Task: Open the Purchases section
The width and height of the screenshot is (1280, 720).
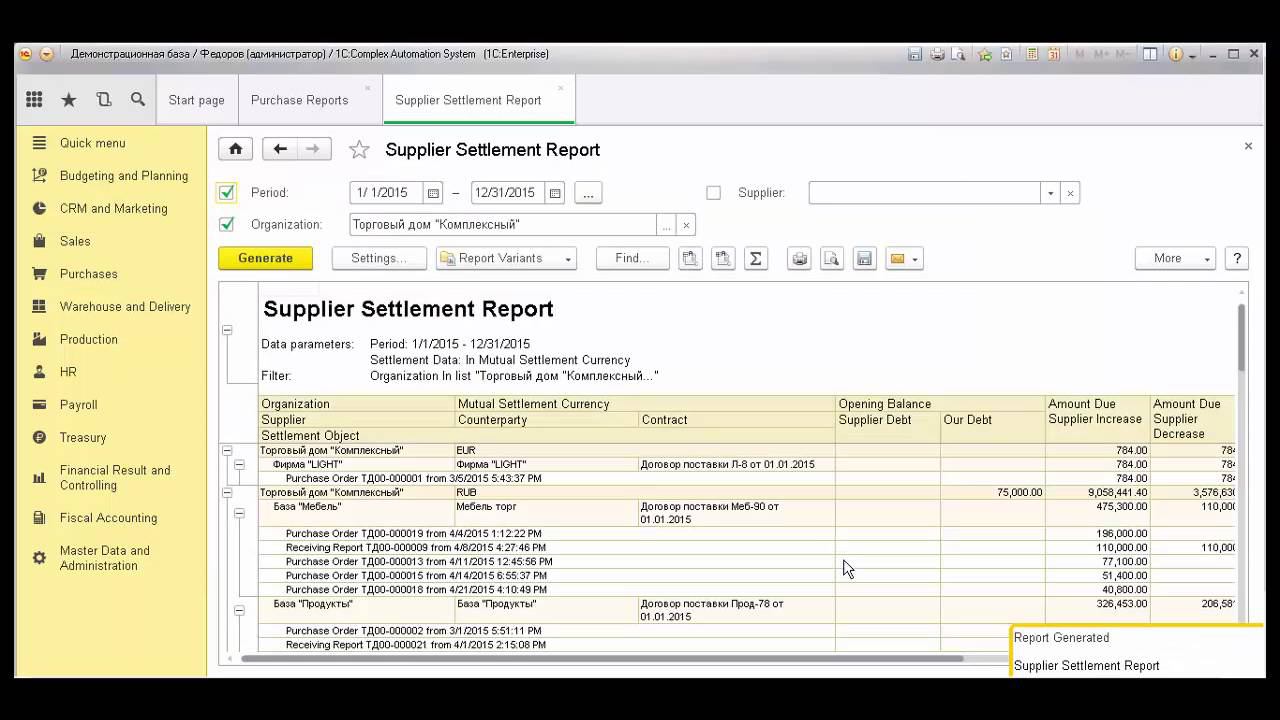Action: [89, 274]
